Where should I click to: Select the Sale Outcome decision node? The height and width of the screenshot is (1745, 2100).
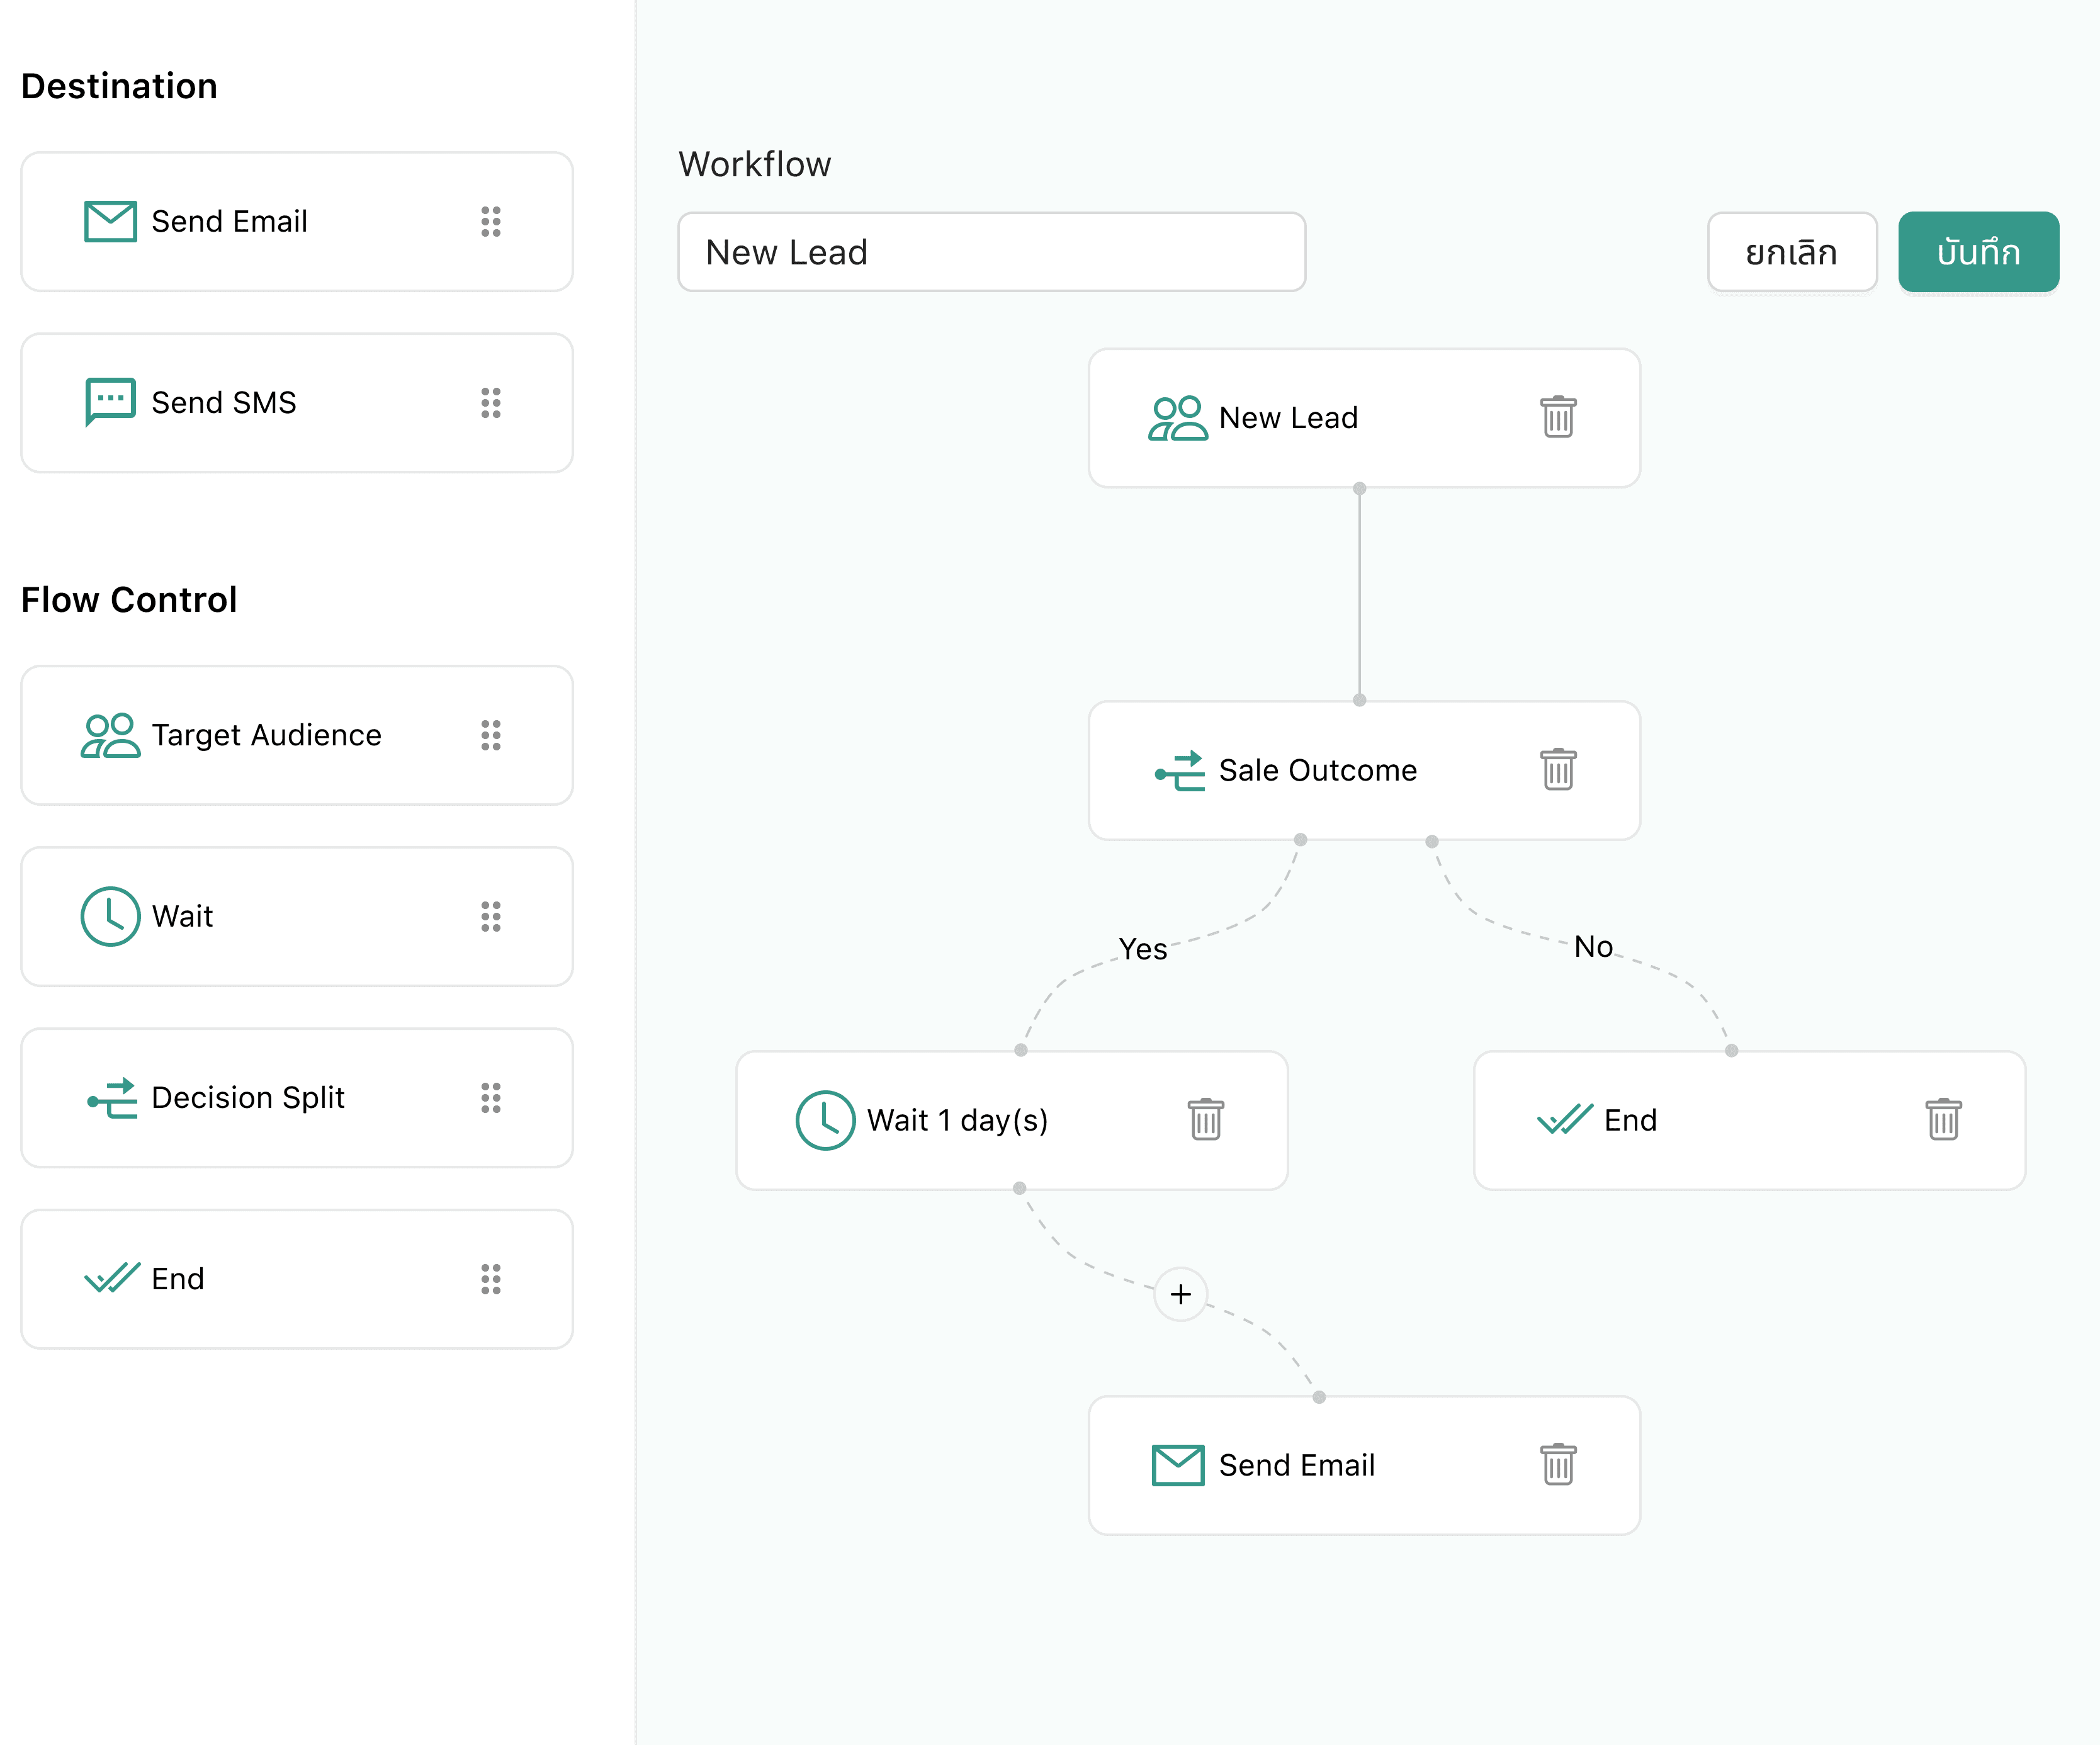(1317, 770)
